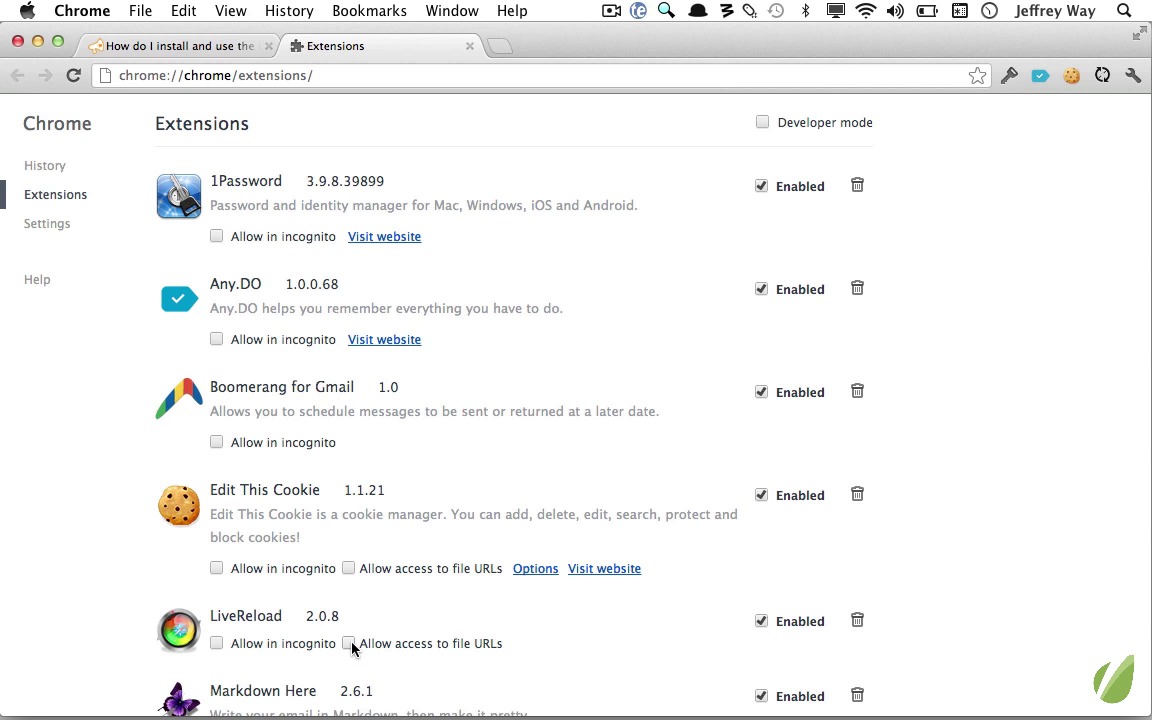Allow Boomerang for Gmail in incognito
Image resolution: width=1152 pixels, height=720 pixels.
[x=216, y=442]
